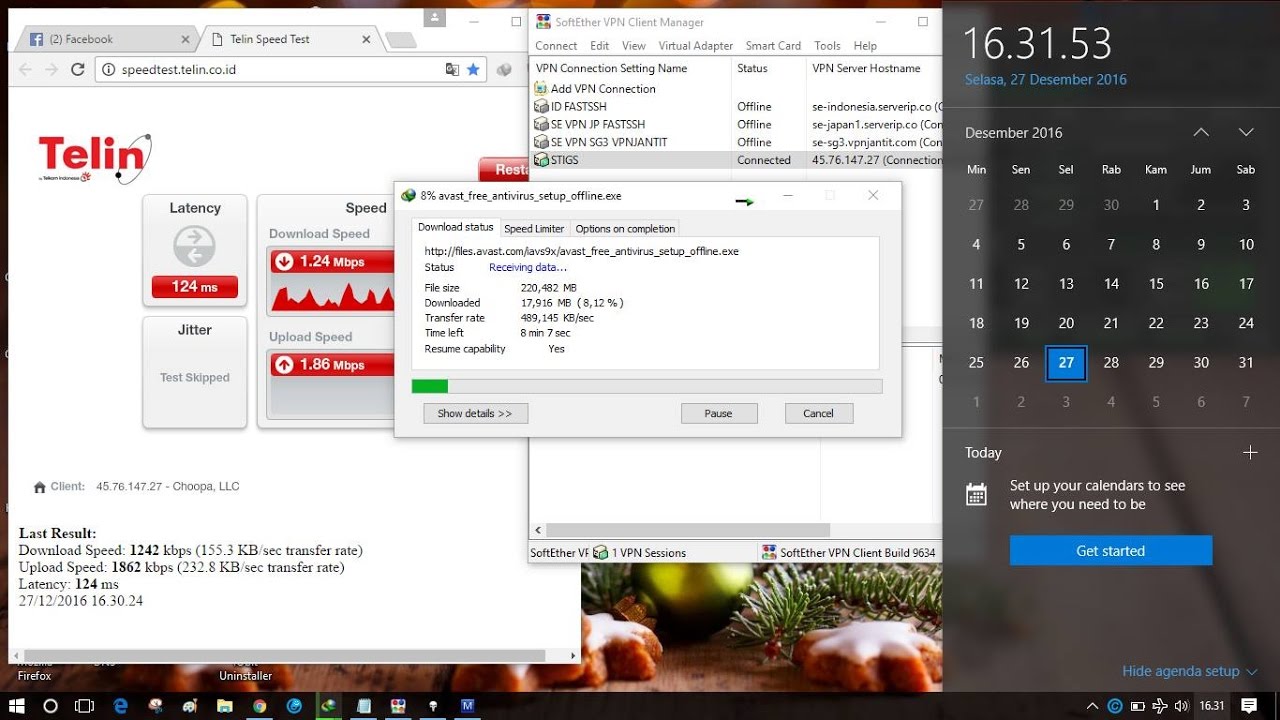
Task: Open Microsoft Edge from the taskbar
Action: 121,705
